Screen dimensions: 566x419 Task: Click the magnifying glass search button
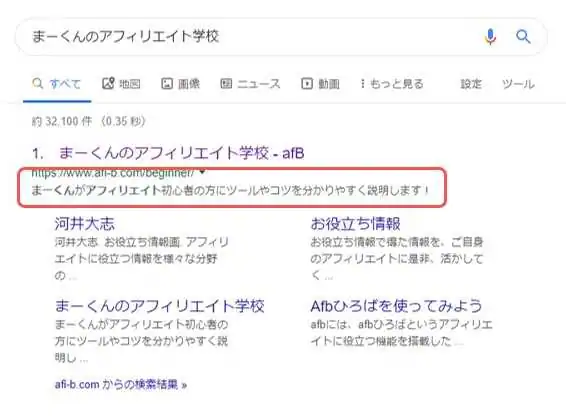click(x=523, y=36)
